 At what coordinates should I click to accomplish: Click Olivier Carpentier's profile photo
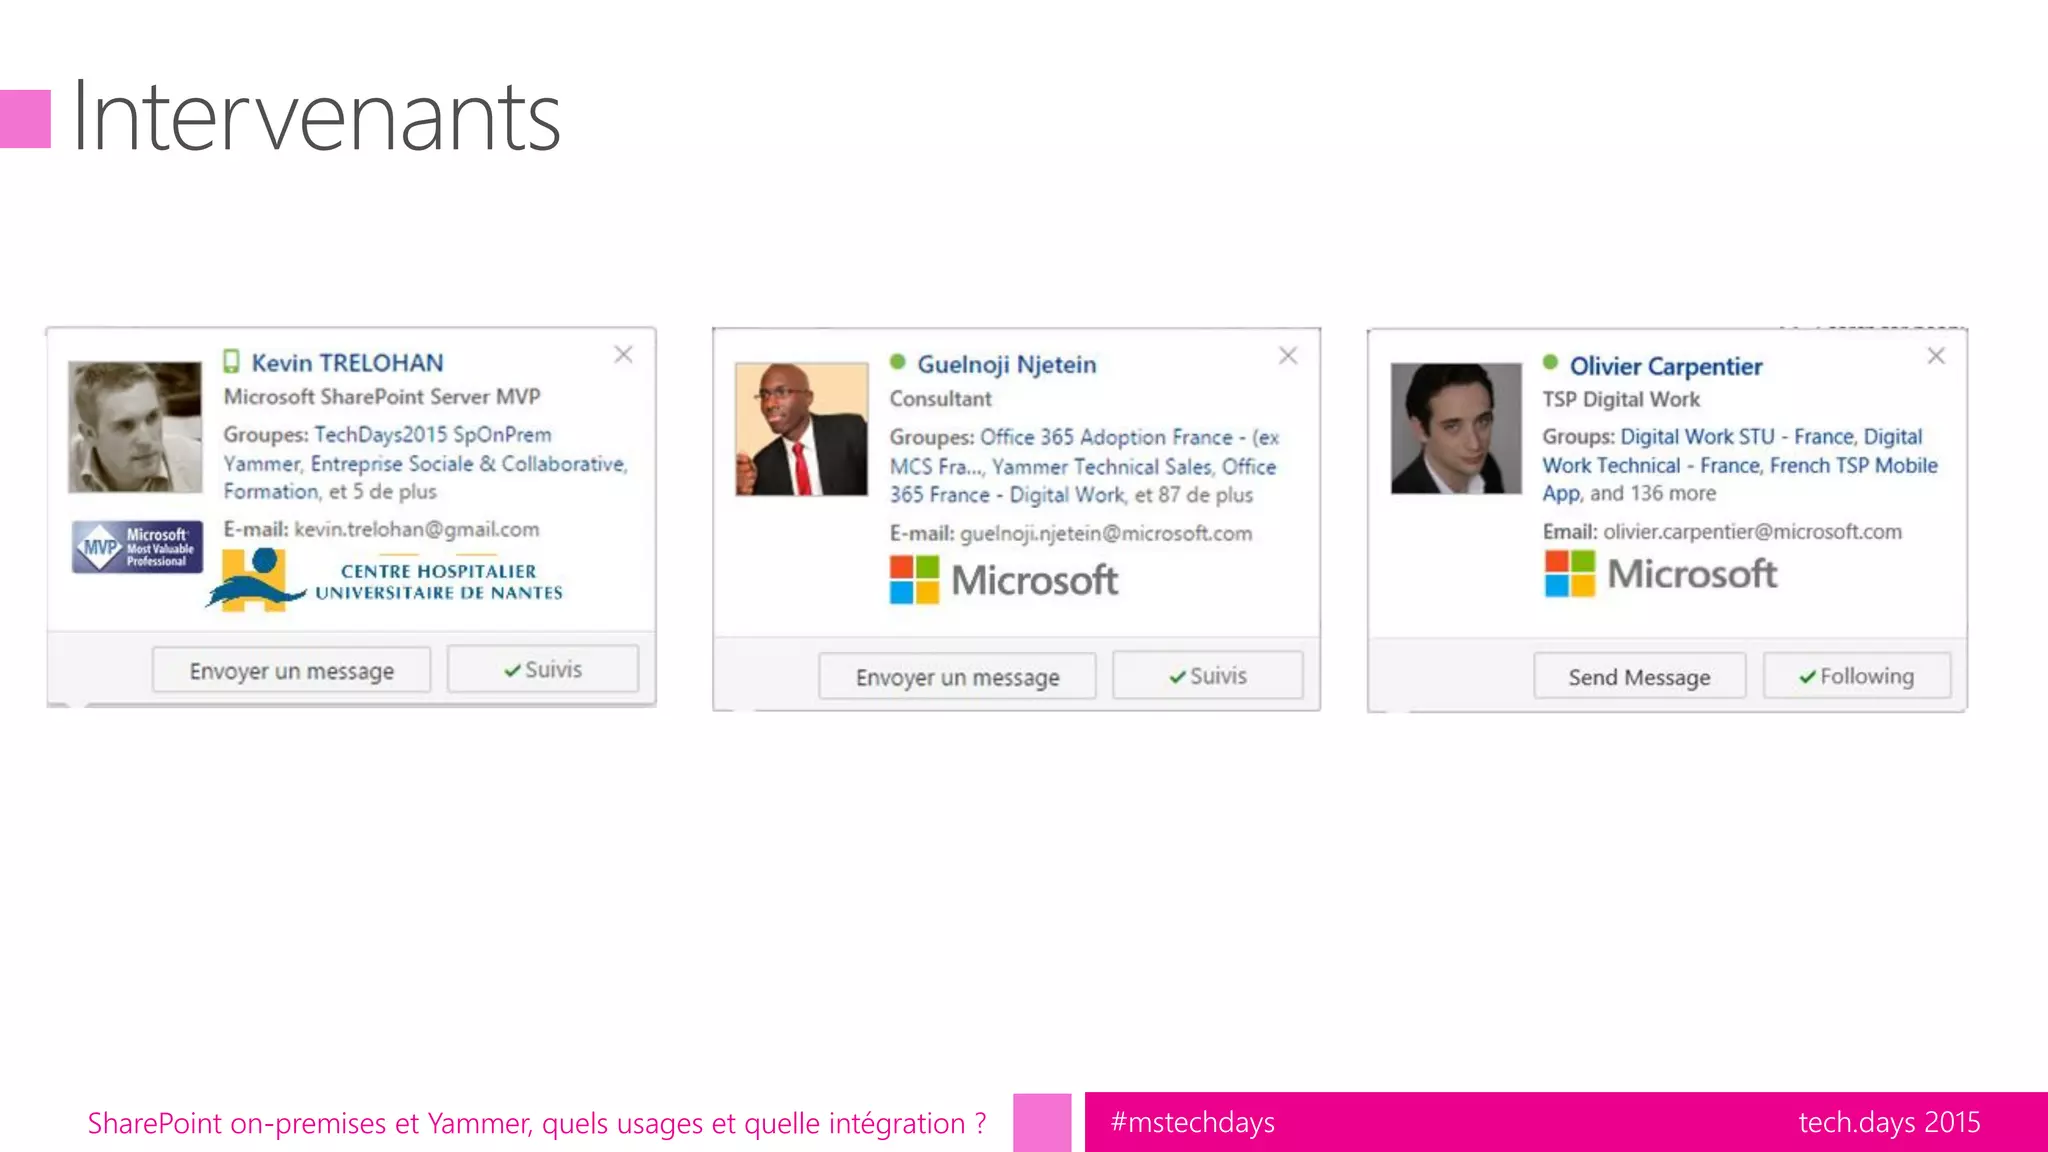click(x=1455, y=428)
